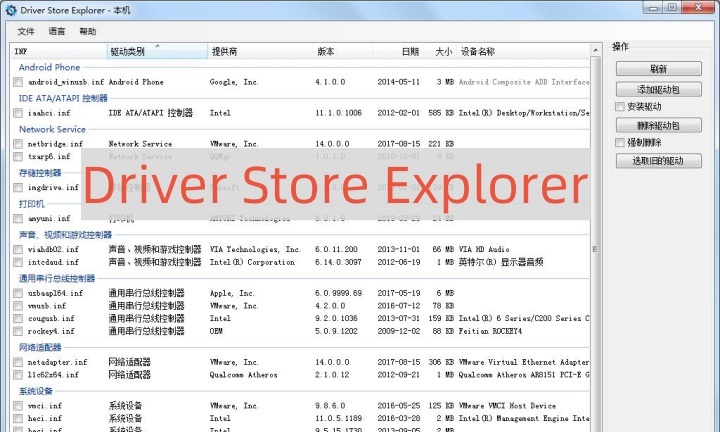Viewport: 720px width, 432px height.
Task: Collapse the 系统设备 group header
Action: pos(36,391)
